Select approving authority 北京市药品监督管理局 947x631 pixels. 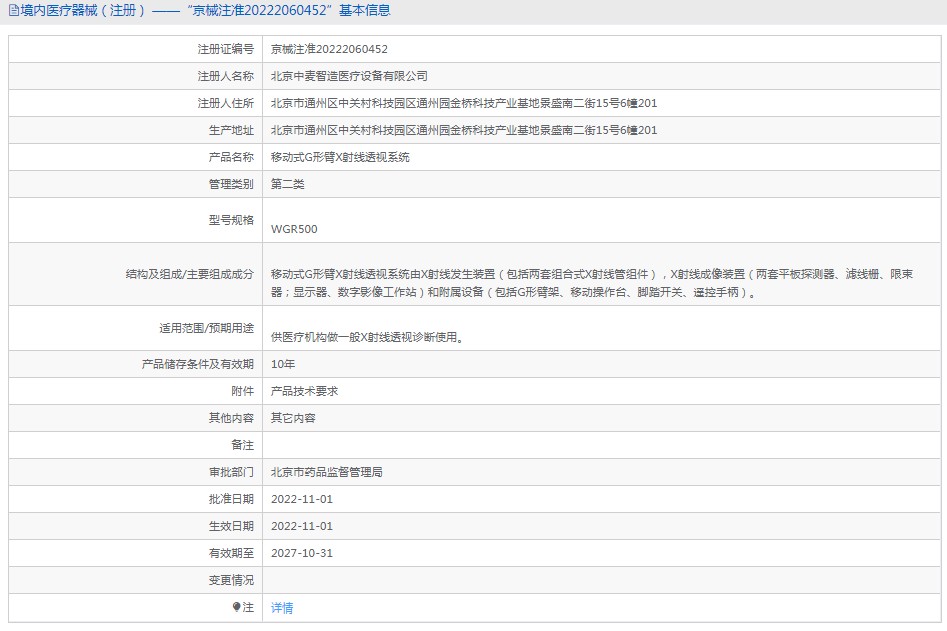(327, 472)
